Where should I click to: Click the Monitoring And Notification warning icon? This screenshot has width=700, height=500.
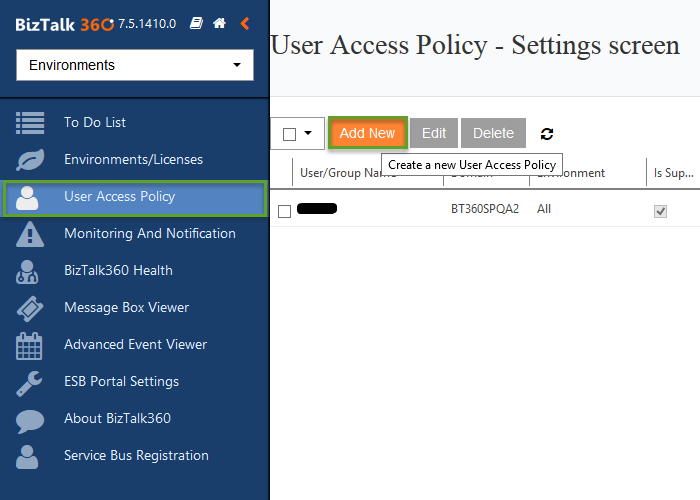30,234
